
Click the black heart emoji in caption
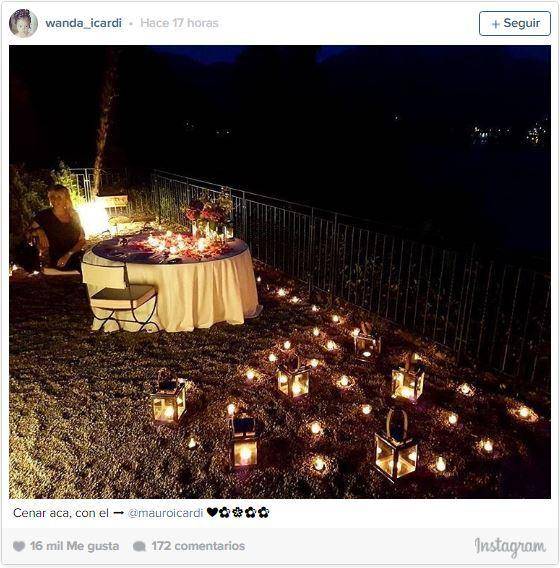click(x=212, y=512)
